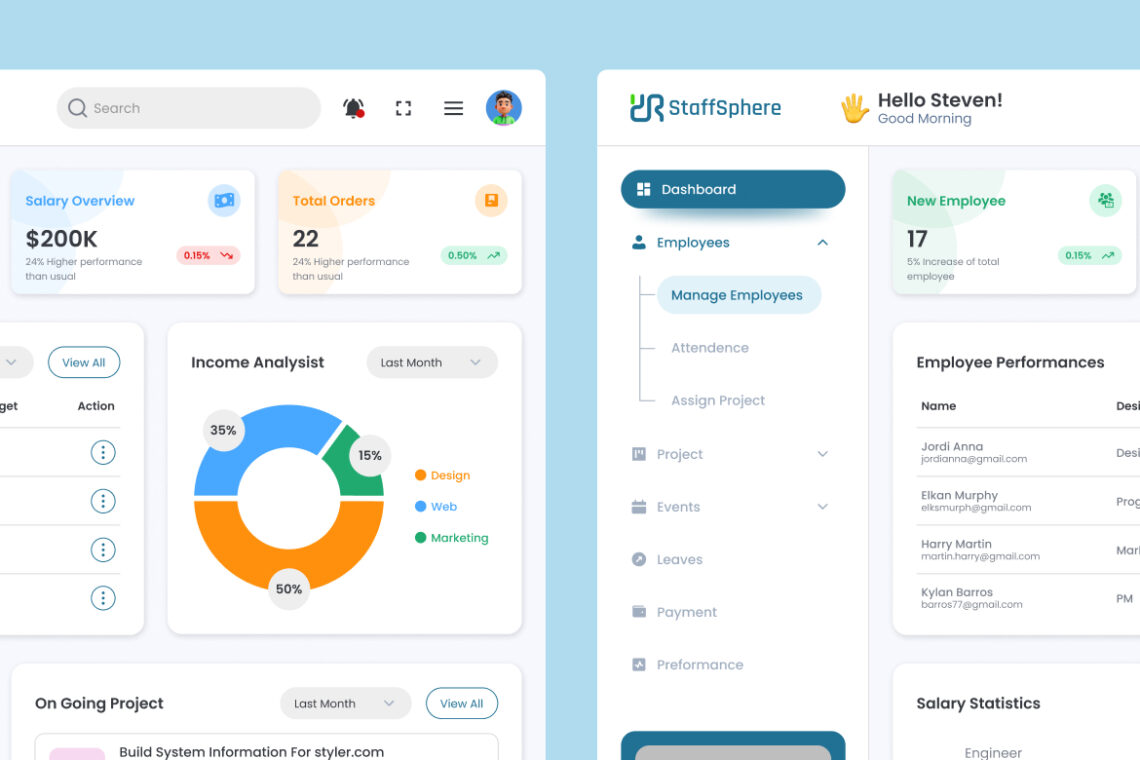Expand the Events menu chevron
Viewport: 1140px width, 760px height.
pyautogui.click(x=822, y=506)
